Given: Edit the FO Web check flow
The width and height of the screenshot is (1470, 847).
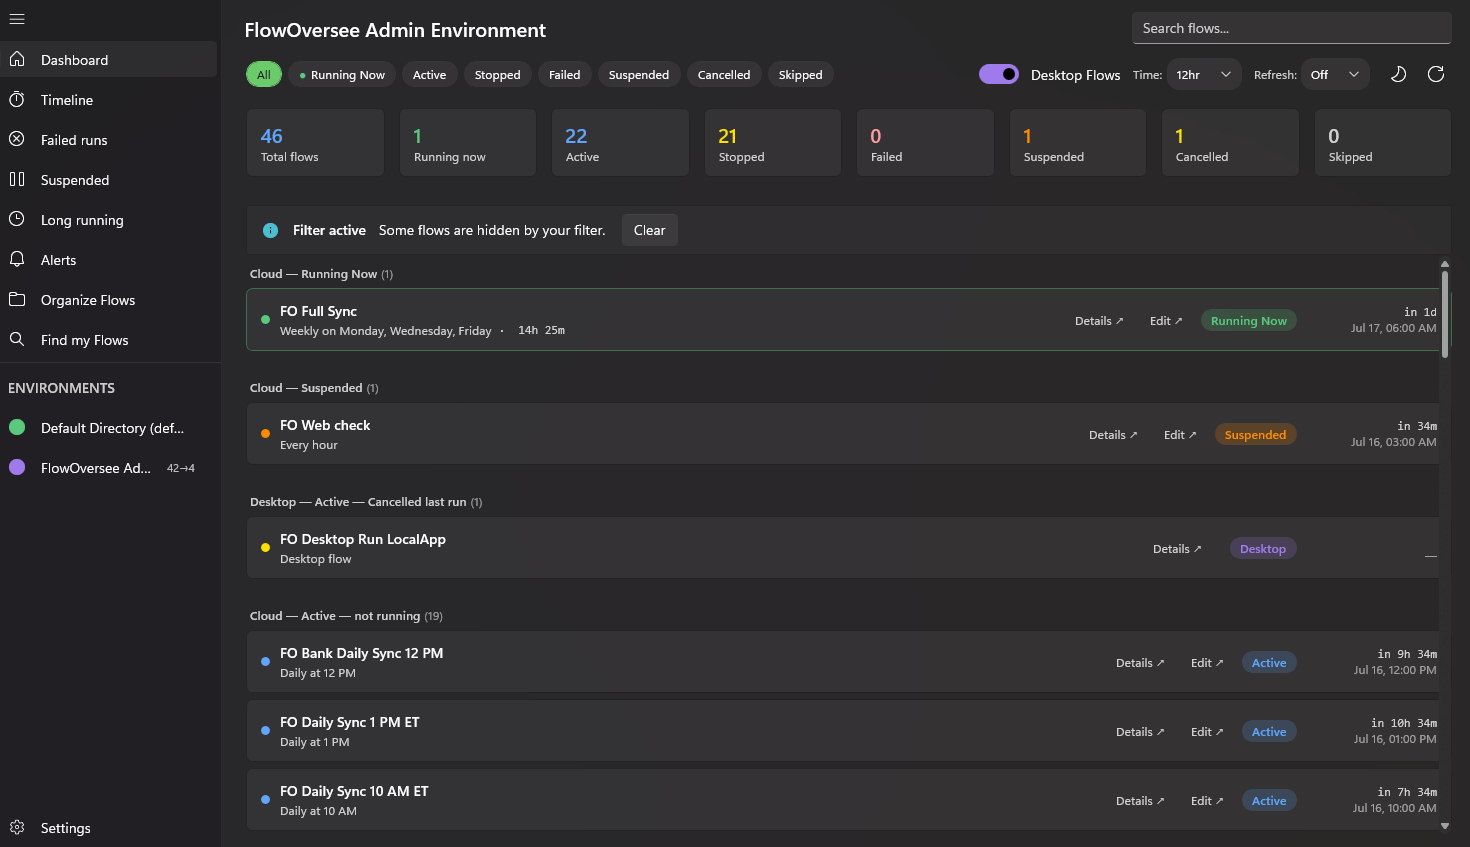Looking at the screenshot, I should [1180, 435].
